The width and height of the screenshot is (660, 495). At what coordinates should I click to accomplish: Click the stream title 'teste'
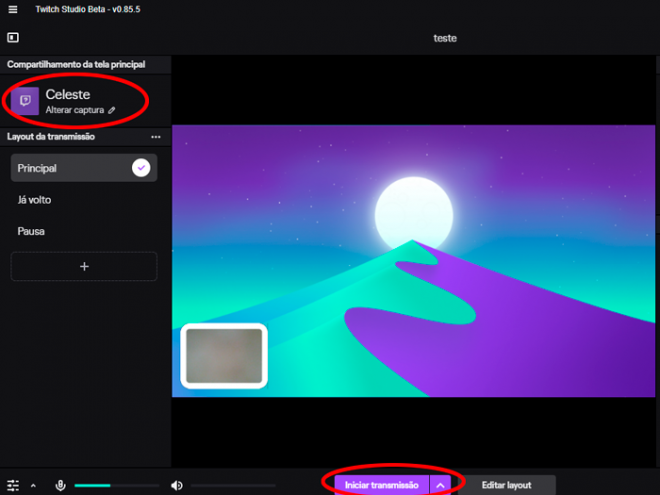click(445, 38)
